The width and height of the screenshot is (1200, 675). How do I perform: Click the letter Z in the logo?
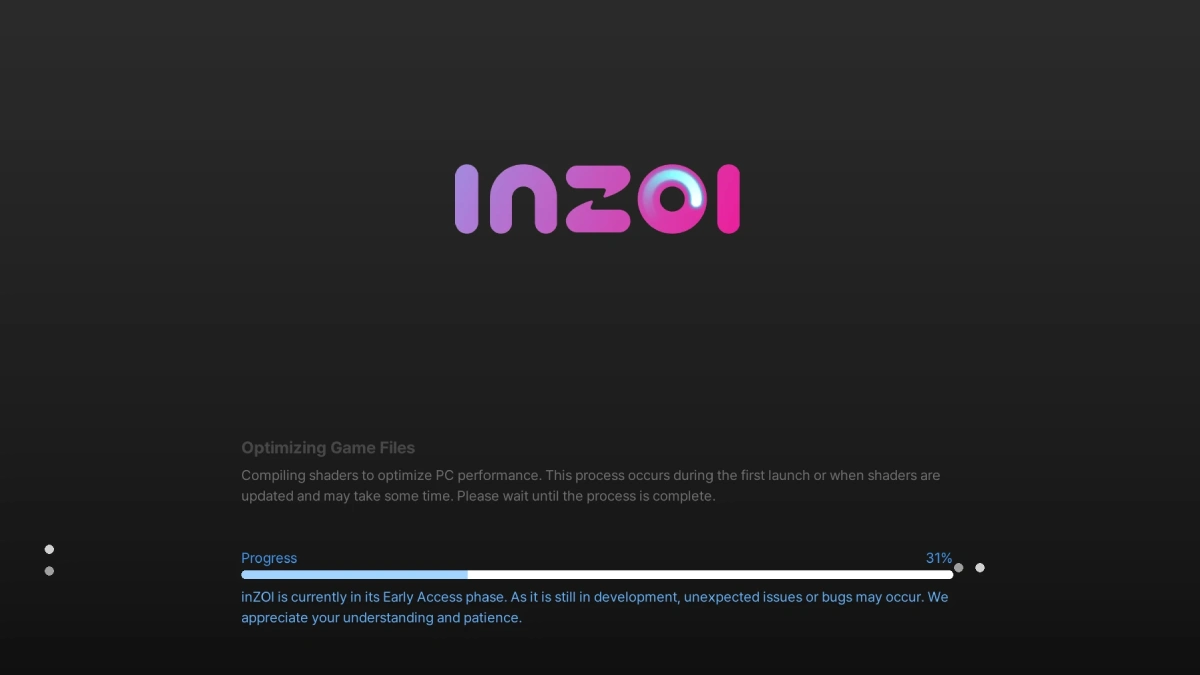point(599,199)
